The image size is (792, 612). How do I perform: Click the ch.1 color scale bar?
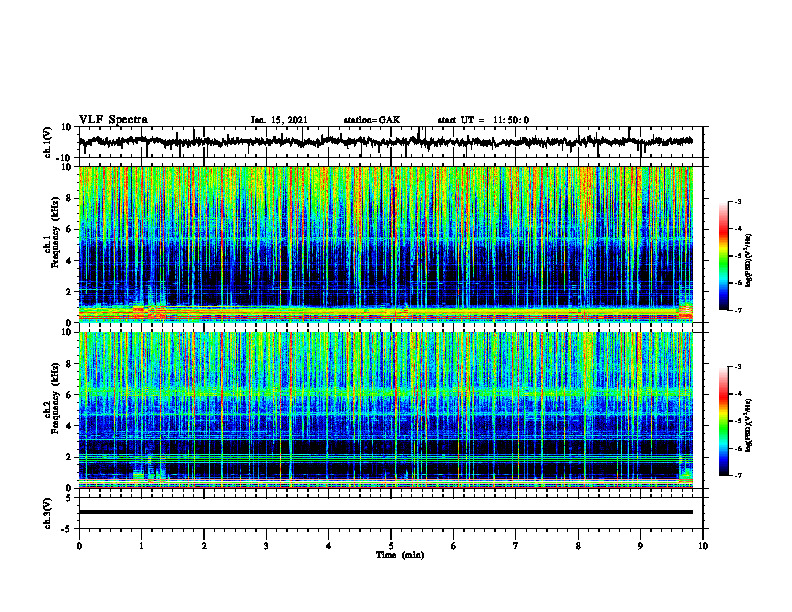click(724, 256)
